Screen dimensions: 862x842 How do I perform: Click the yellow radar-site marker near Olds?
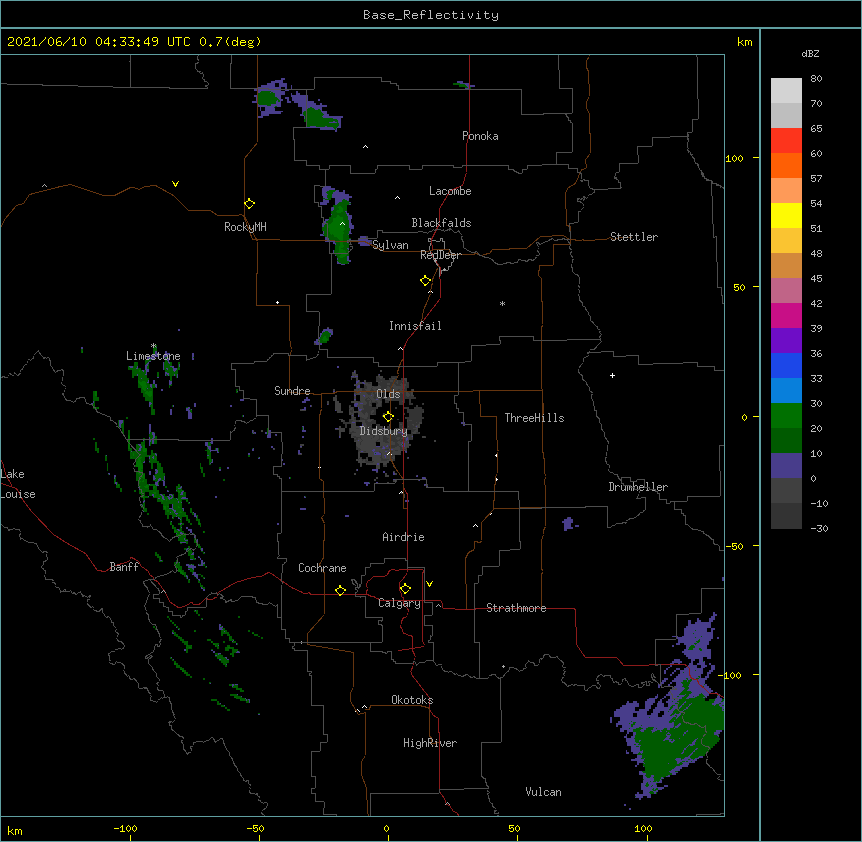pos(388,417)
